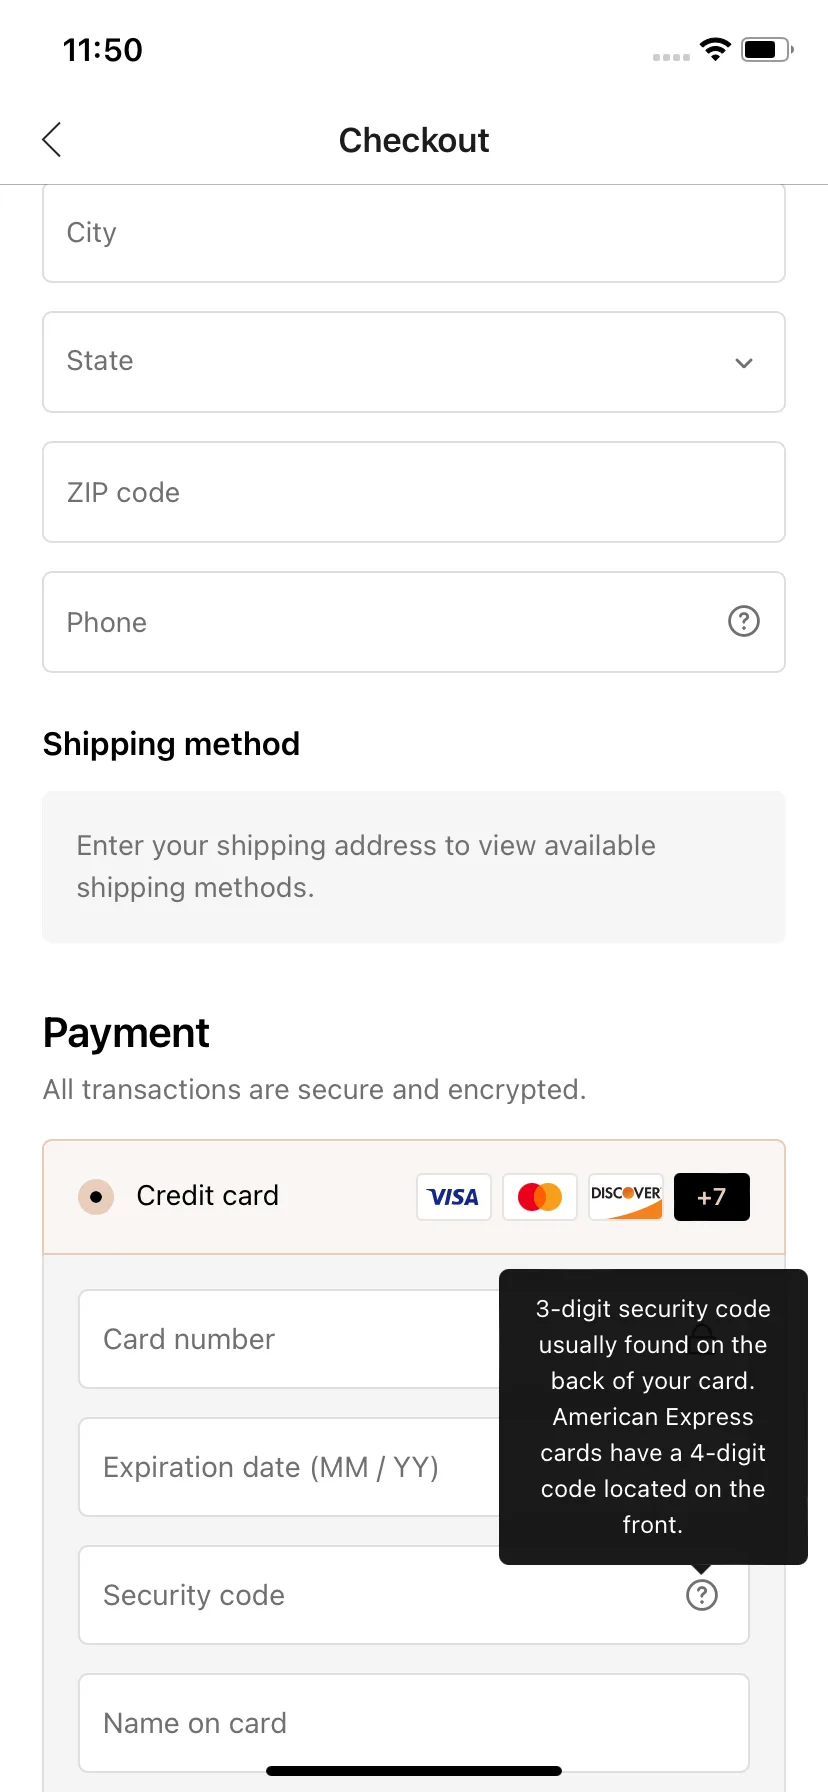Image resolution: width=828 pixels, height=1792 pixels.
Task: Tap the security code tooltip text
Action: [x=653, y=1416]
